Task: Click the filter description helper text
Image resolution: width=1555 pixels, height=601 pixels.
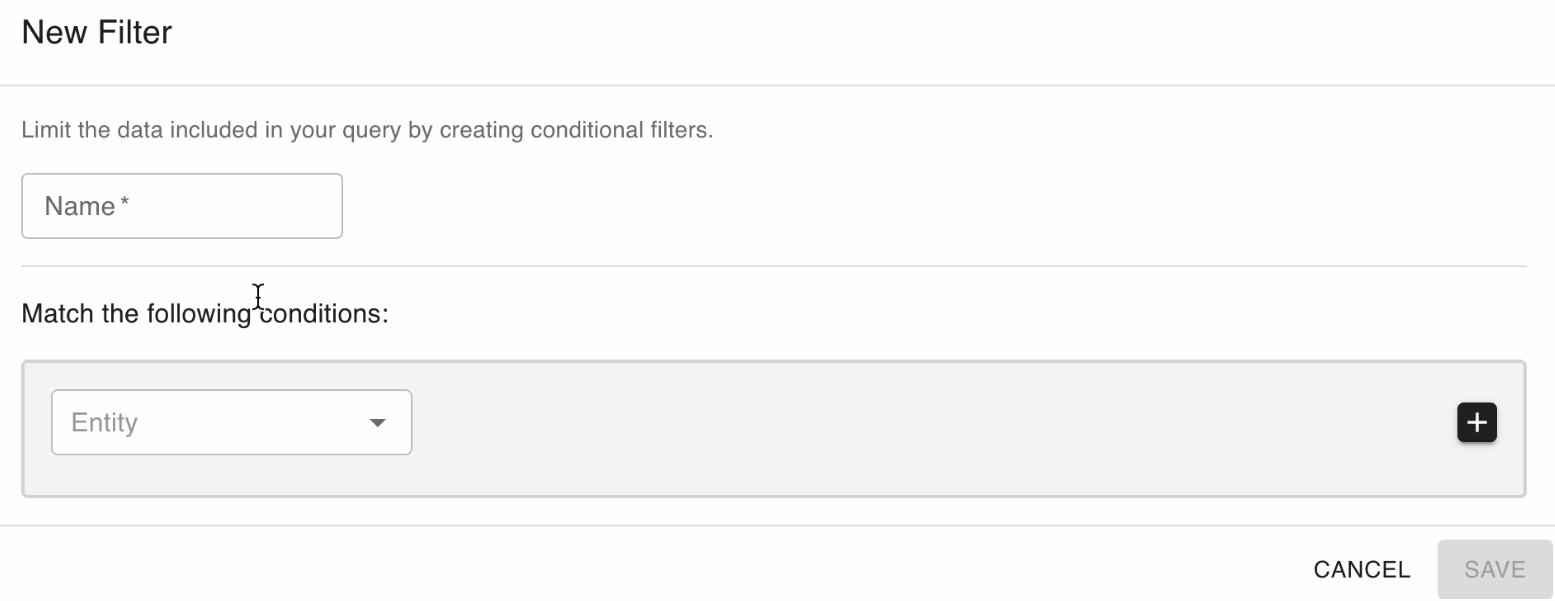Action: tap(367, 131)
